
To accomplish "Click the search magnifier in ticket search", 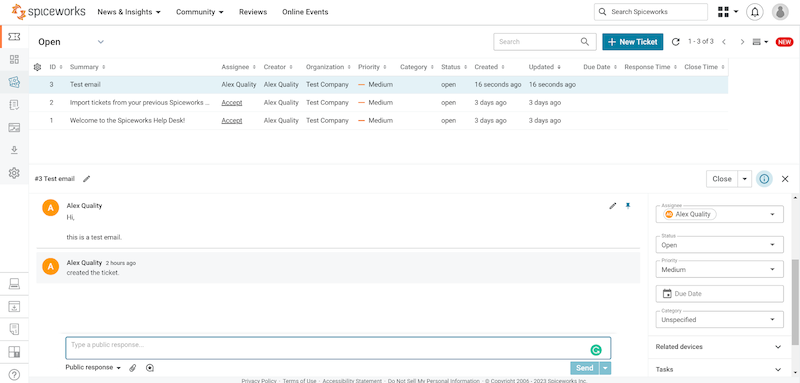I will (585, 42).
